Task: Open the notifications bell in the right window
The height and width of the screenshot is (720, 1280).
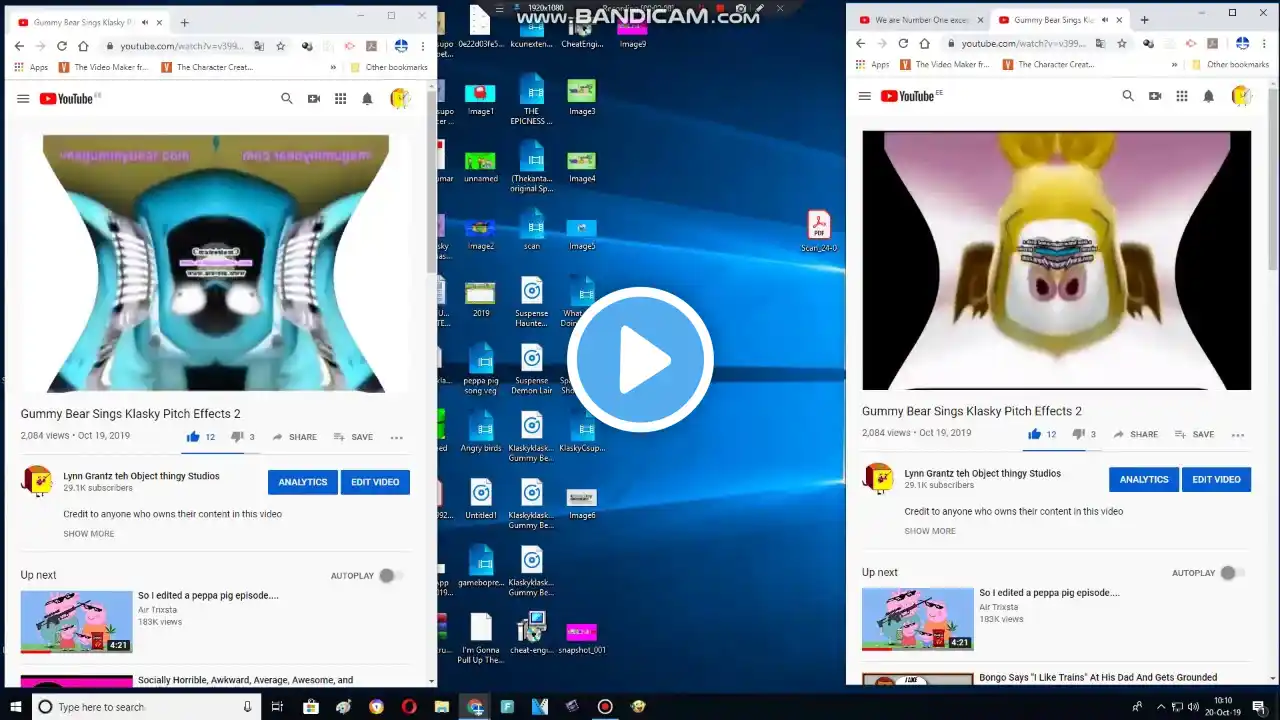Action: 1208,96
